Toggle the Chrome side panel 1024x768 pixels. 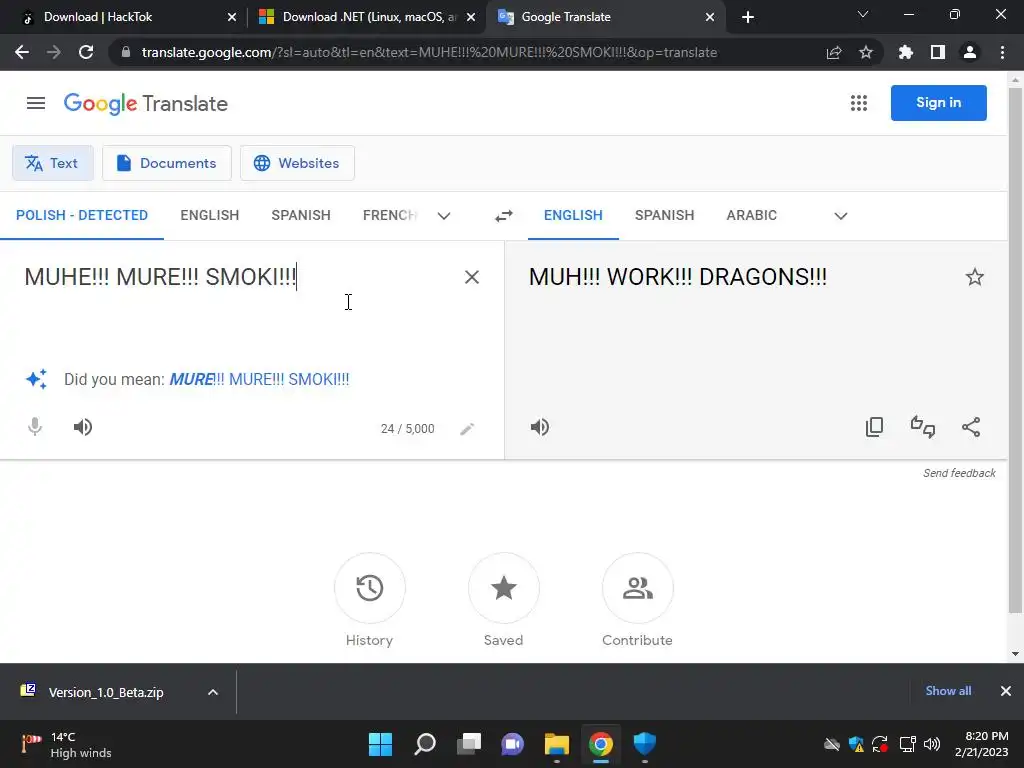(x=938, y=52)
